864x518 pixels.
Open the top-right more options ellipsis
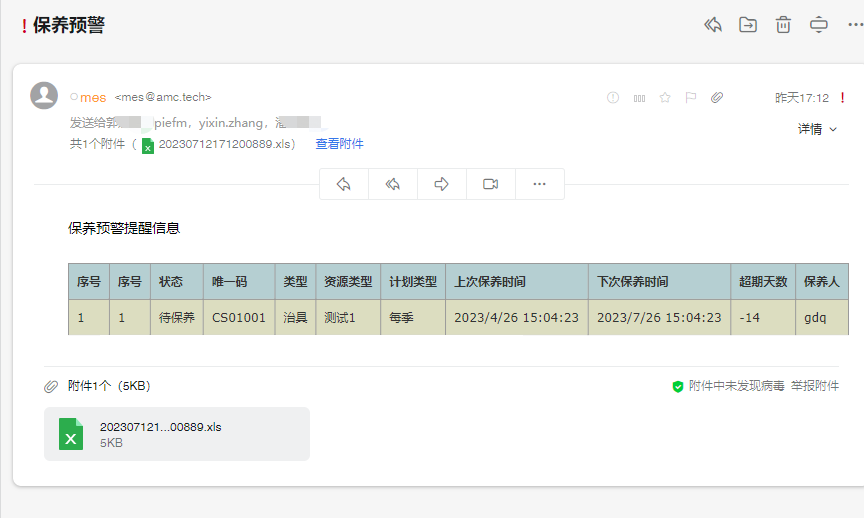(x=854, y=25)
